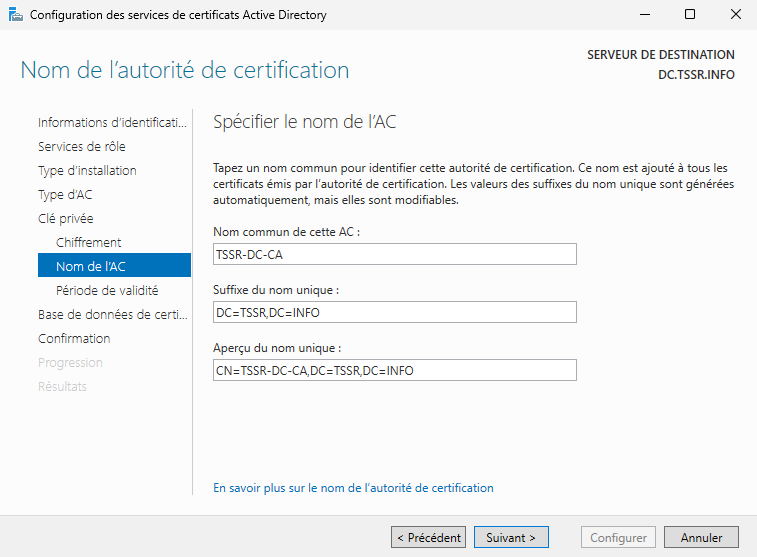Go to Services de rôle step
The image size is (757, 557).
click(x=81, y=147)
